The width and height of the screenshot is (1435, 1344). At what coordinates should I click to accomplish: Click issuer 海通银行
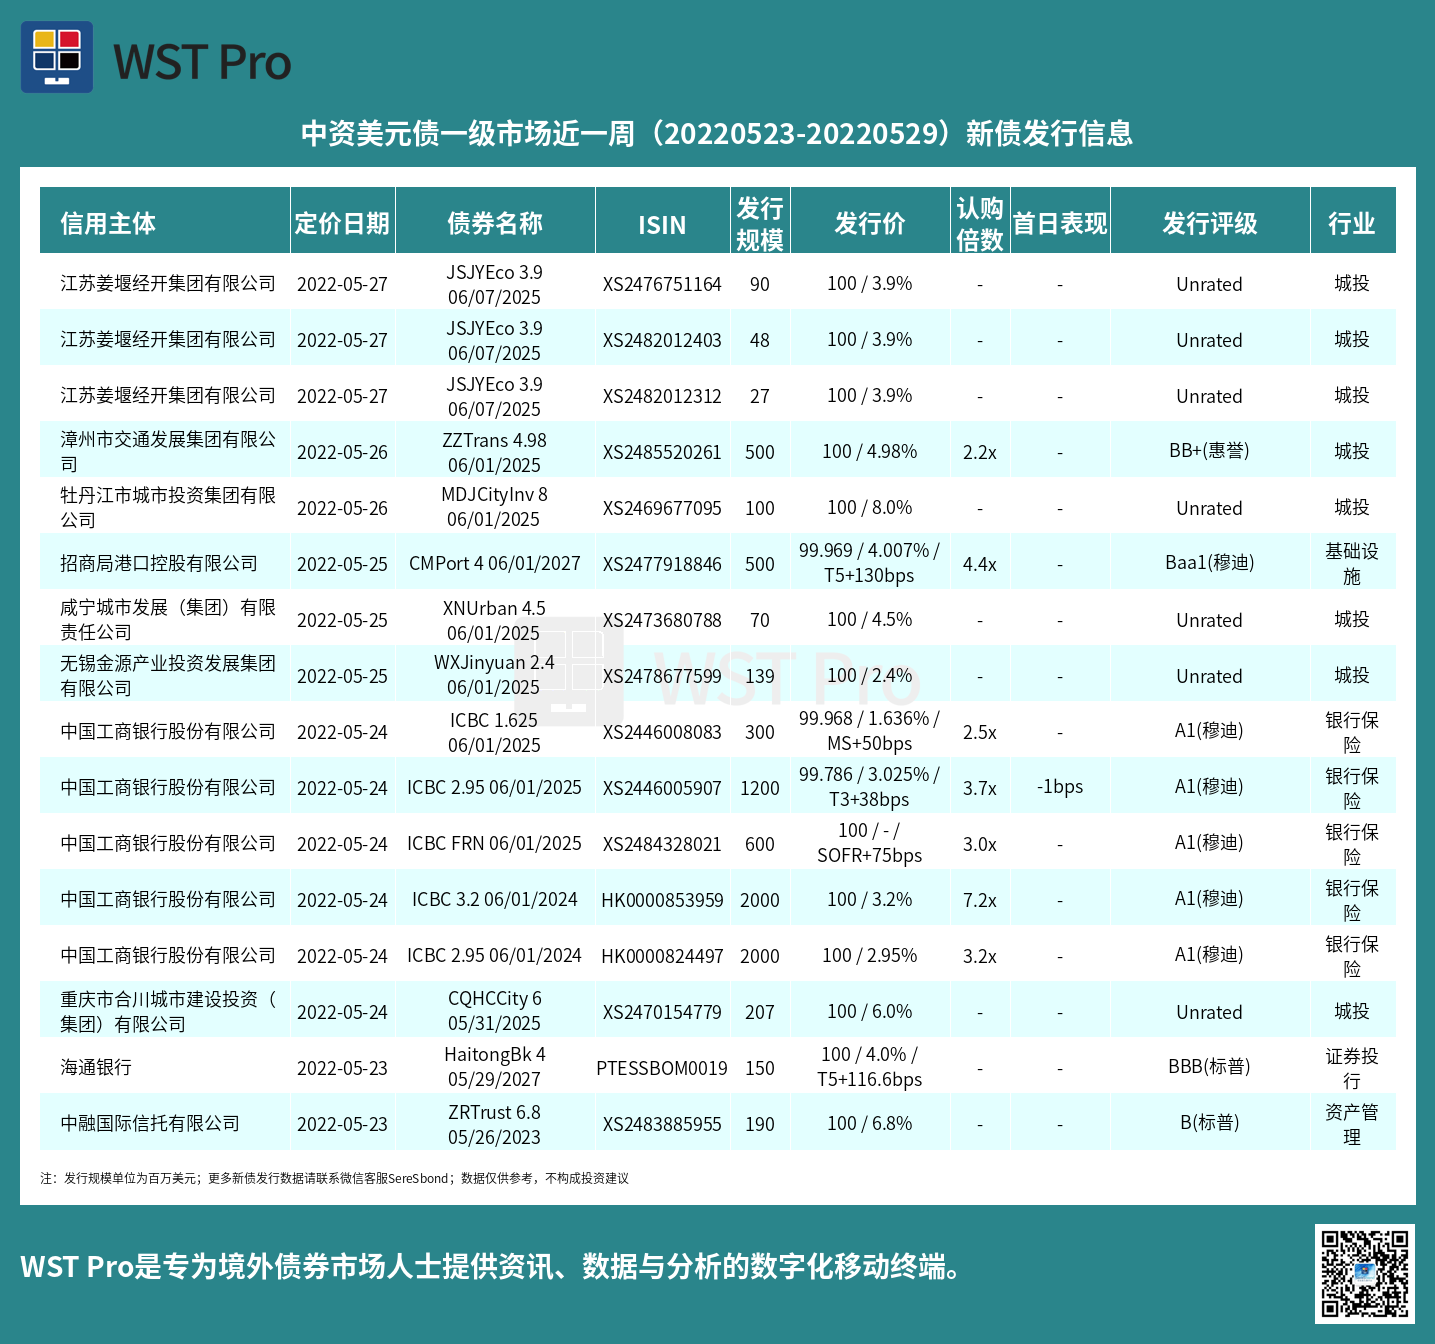tap(96, 1068)
